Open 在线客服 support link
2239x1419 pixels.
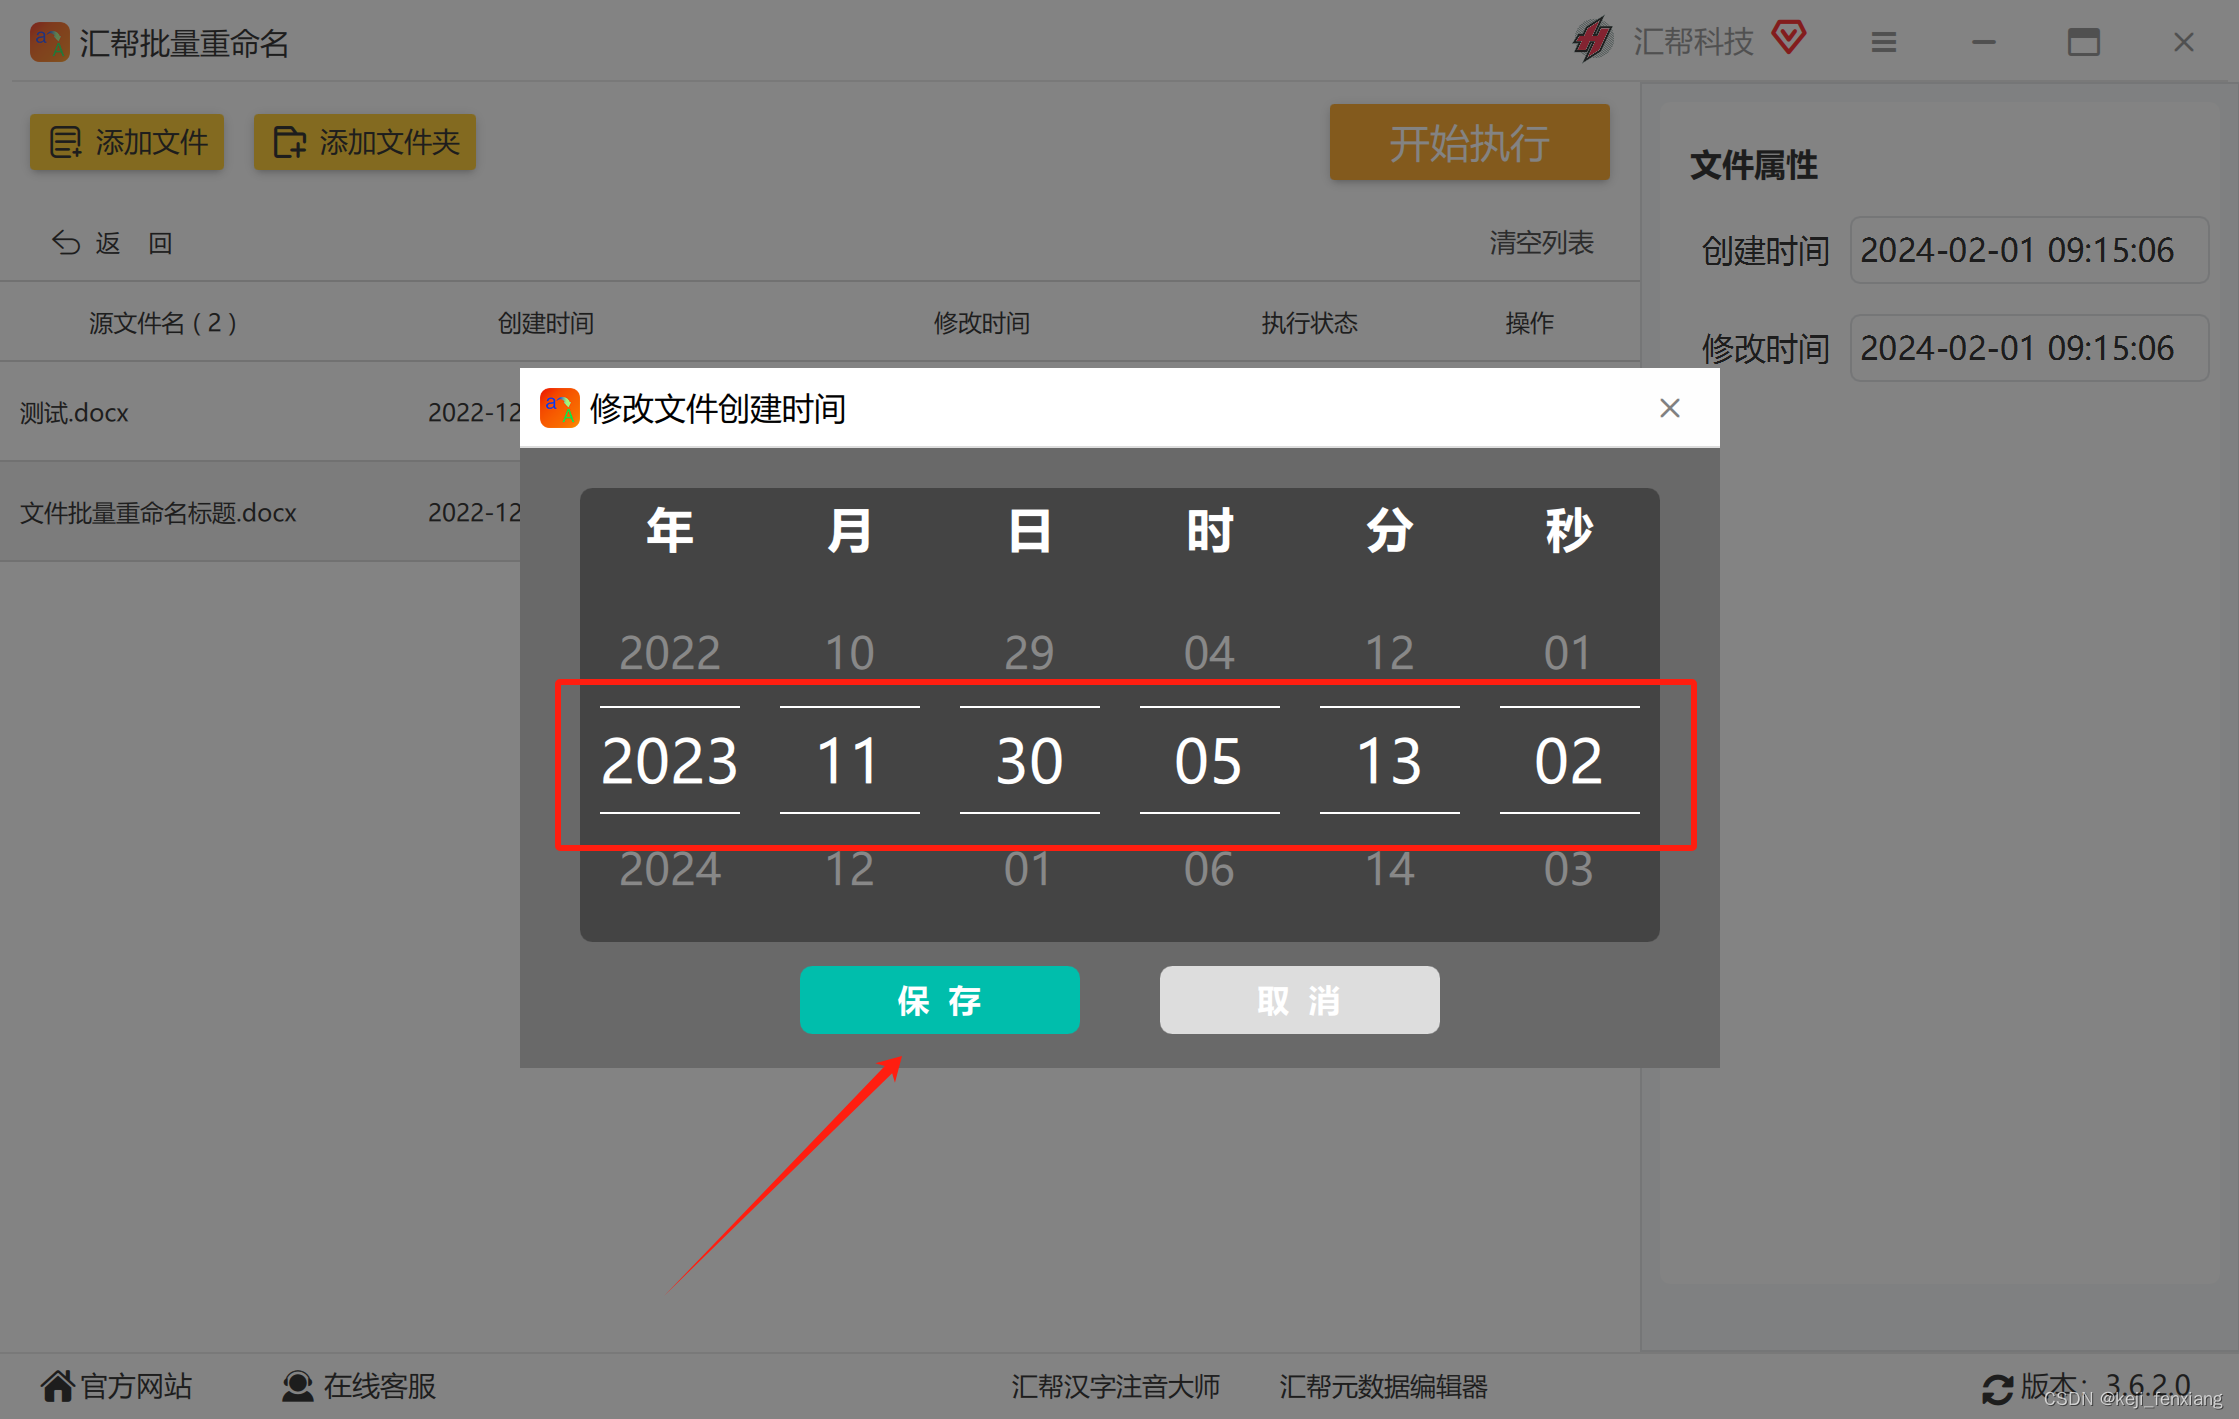pyautogui.click(x=359, y=1386)
